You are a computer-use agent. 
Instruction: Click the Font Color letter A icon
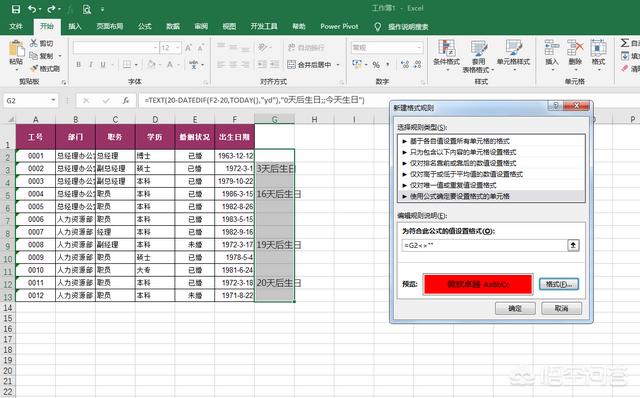tap(170, 64)
